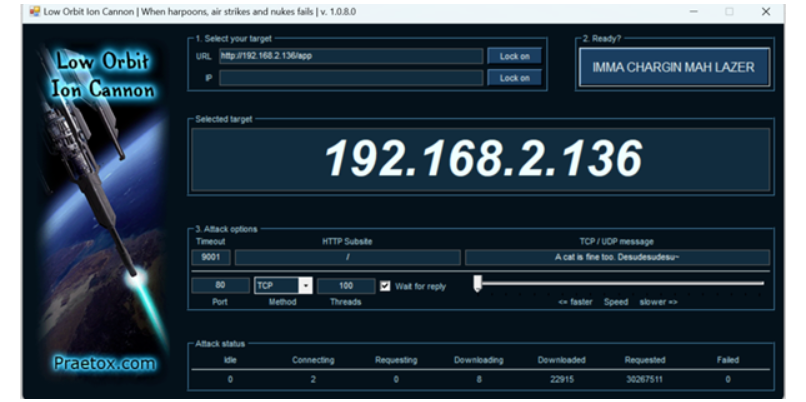Lock on to the URL target
This screenshot has height=402, width=806.
tap(515, 56)
